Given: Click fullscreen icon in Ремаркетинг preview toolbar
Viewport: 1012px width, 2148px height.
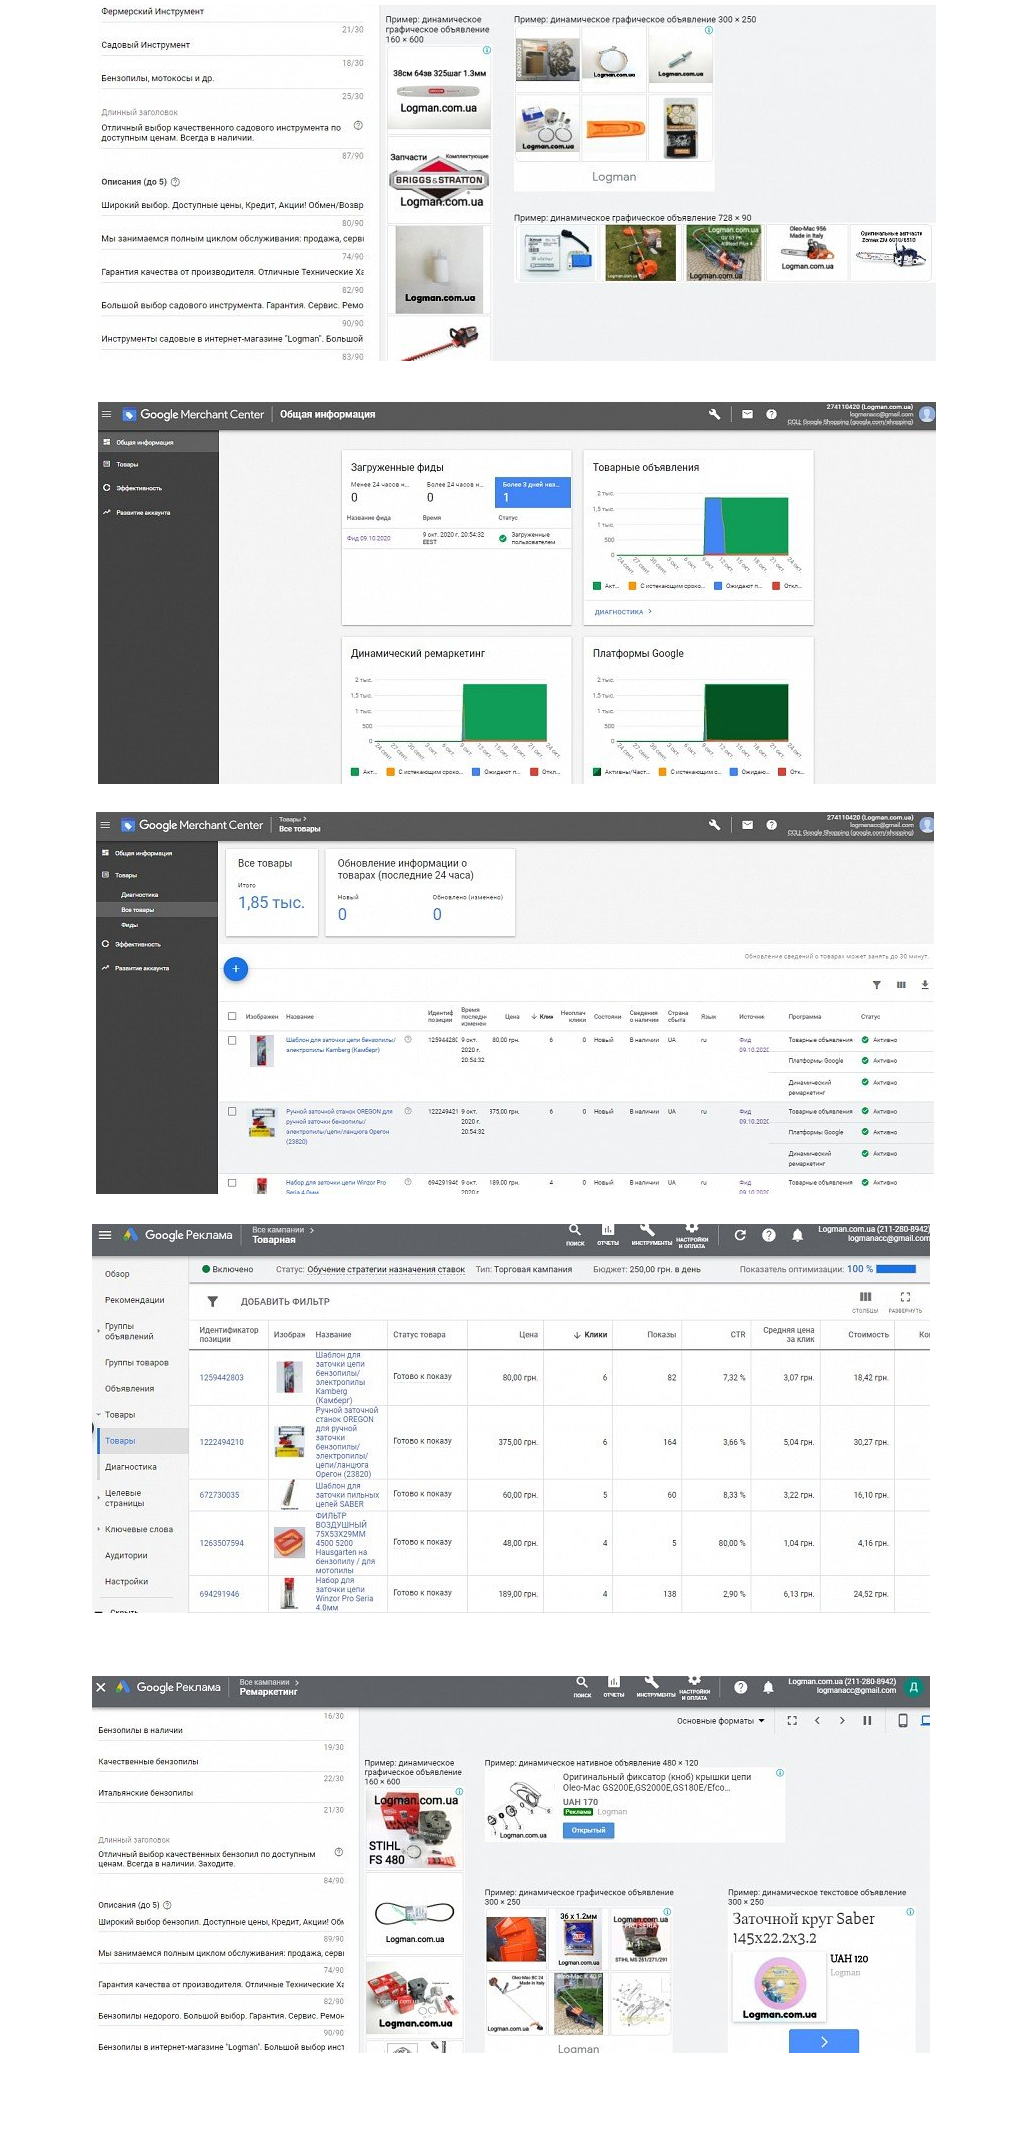Looking at the screenshot, I should [792, 1721].
